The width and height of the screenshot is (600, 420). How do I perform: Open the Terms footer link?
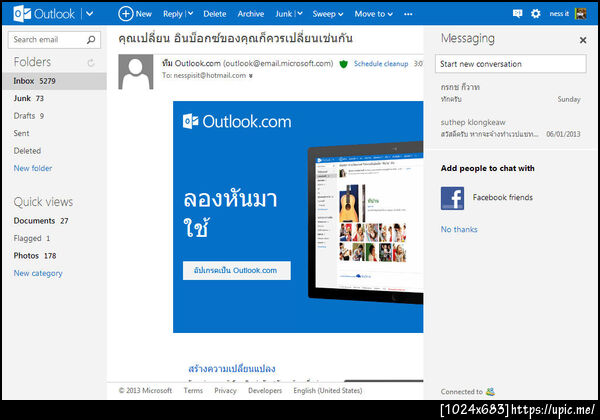(x=193, y=391)
